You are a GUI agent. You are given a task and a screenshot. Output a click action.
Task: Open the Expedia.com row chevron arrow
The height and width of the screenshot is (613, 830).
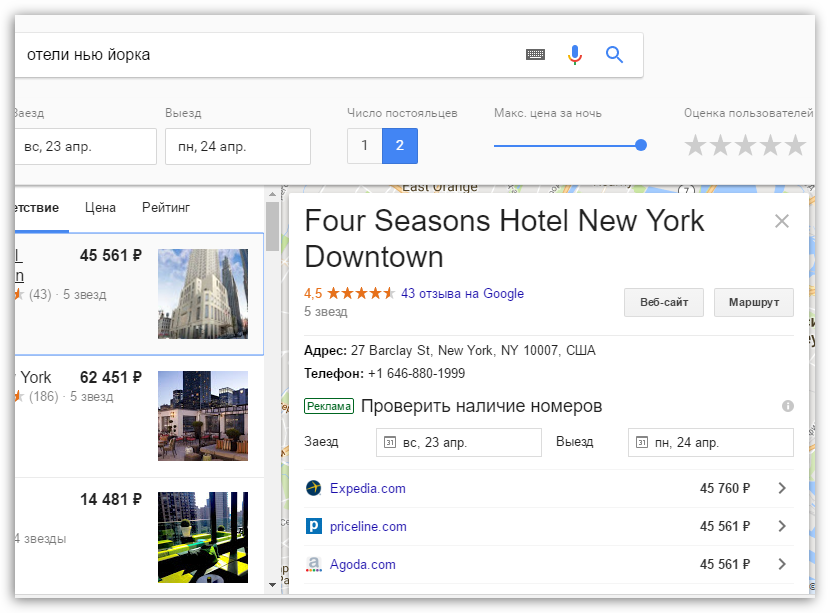click(x=782, y=488)
